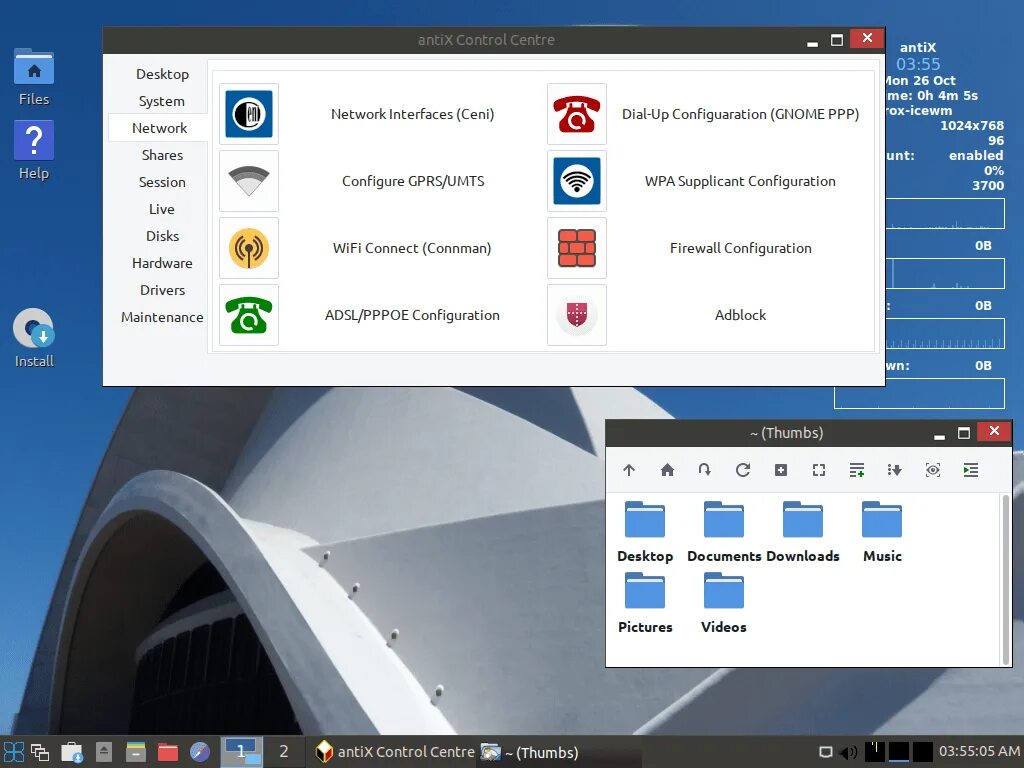
Task: Open the file cabinet icon in taskbar
Action: coord(136,752)
